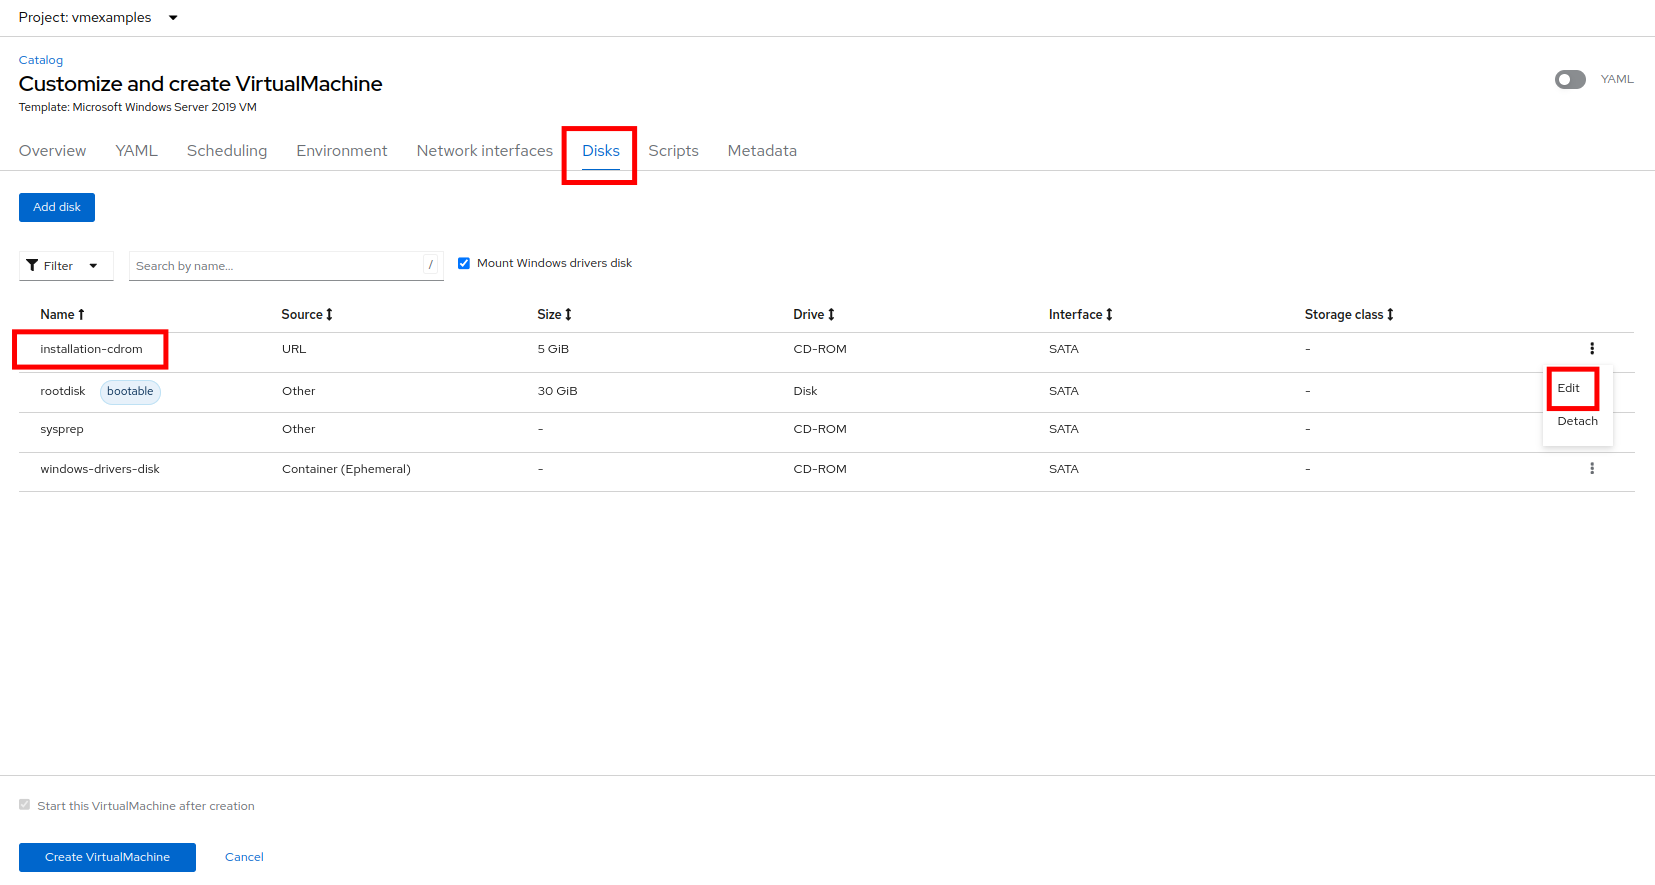Select the Disks tab
Screen dimensions: 1655x885
[601, 151]
